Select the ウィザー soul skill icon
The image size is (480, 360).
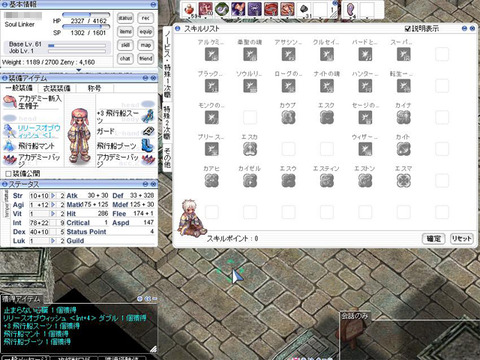(x=365, y=149)
